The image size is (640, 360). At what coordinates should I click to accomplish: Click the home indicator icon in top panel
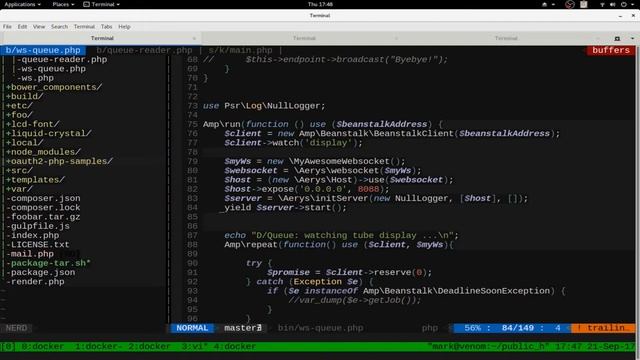(x=544, y=4)
